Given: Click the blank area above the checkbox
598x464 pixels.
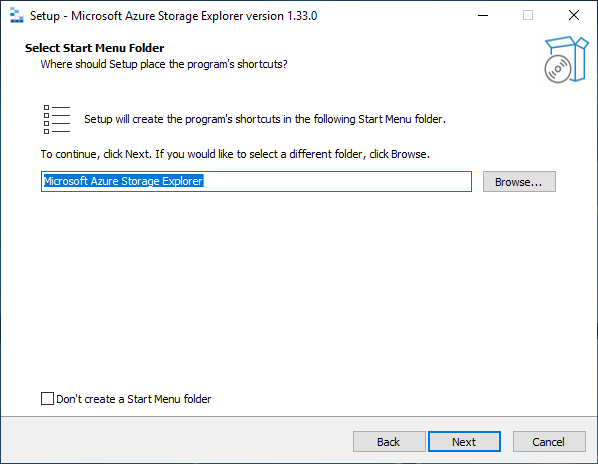Looking at the screenshot, I should (x=297, y=290).
